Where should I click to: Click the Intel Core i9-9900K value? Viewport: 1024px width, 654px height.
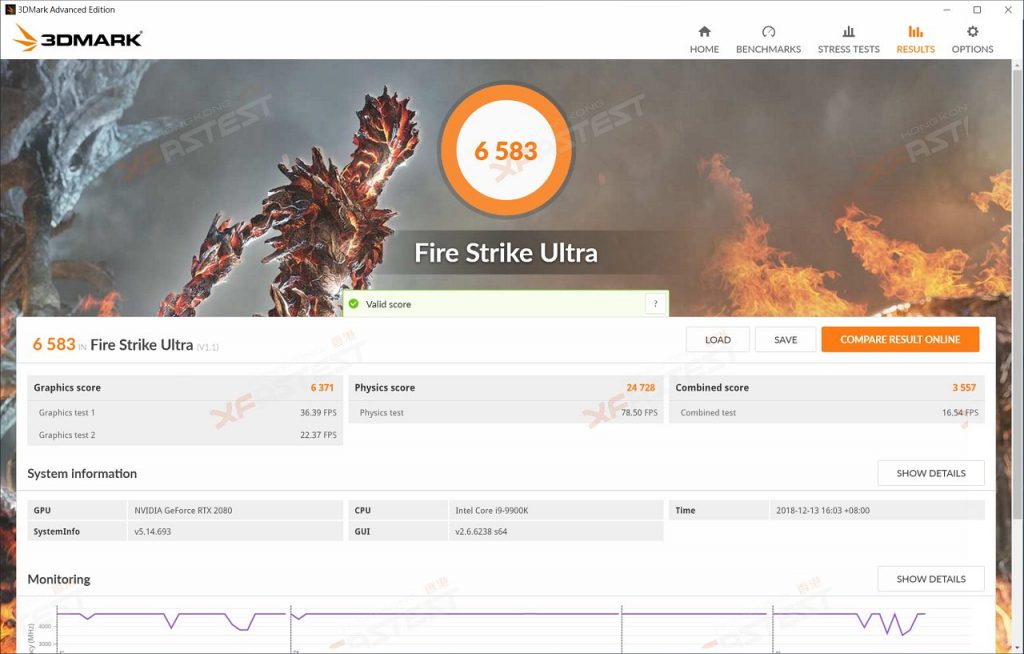click(x=492, y=510)
